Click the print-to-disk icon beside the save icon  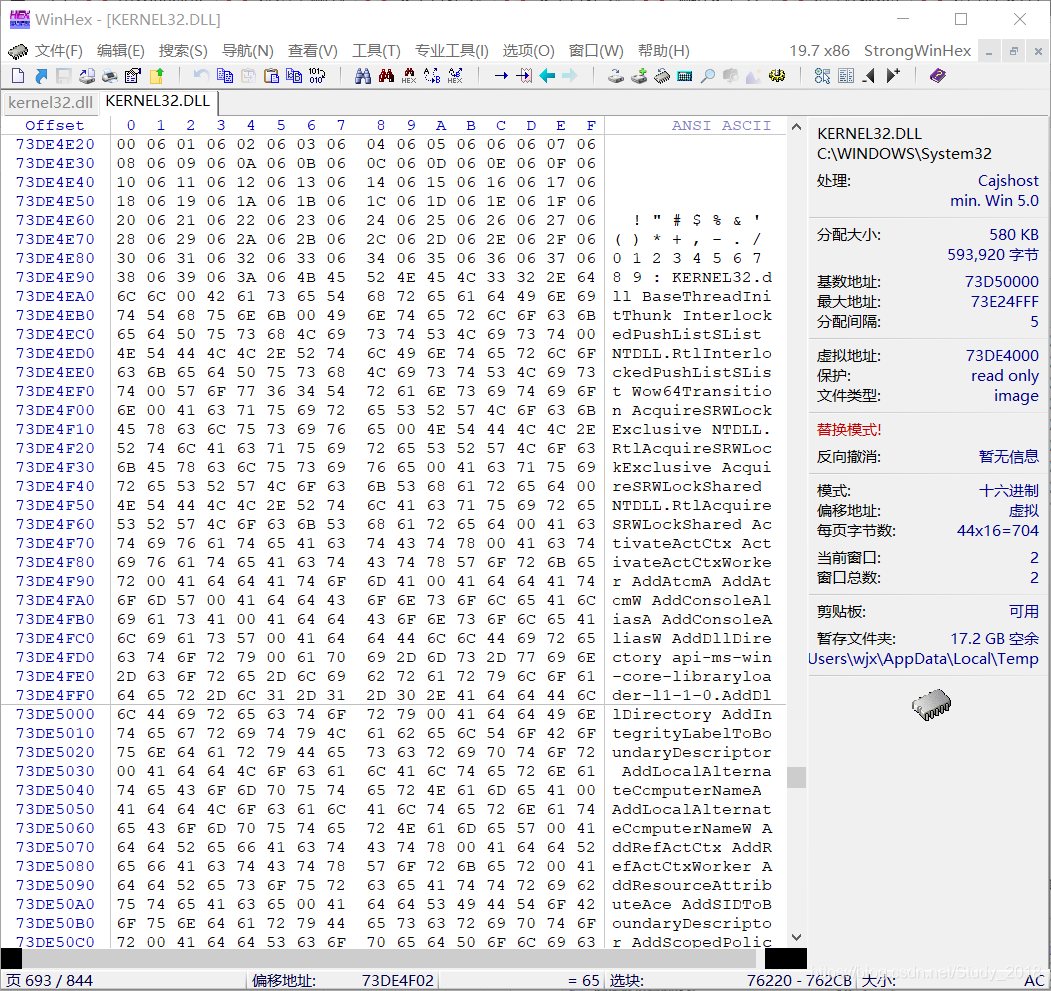(87, 76)
